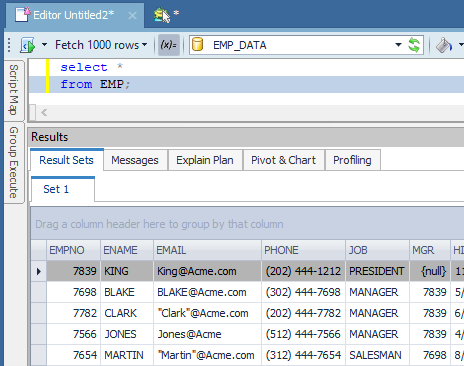Screen dimensions: 464x366
Task: Click the green refresh connection icon
Action: click(x=414, y=45)
